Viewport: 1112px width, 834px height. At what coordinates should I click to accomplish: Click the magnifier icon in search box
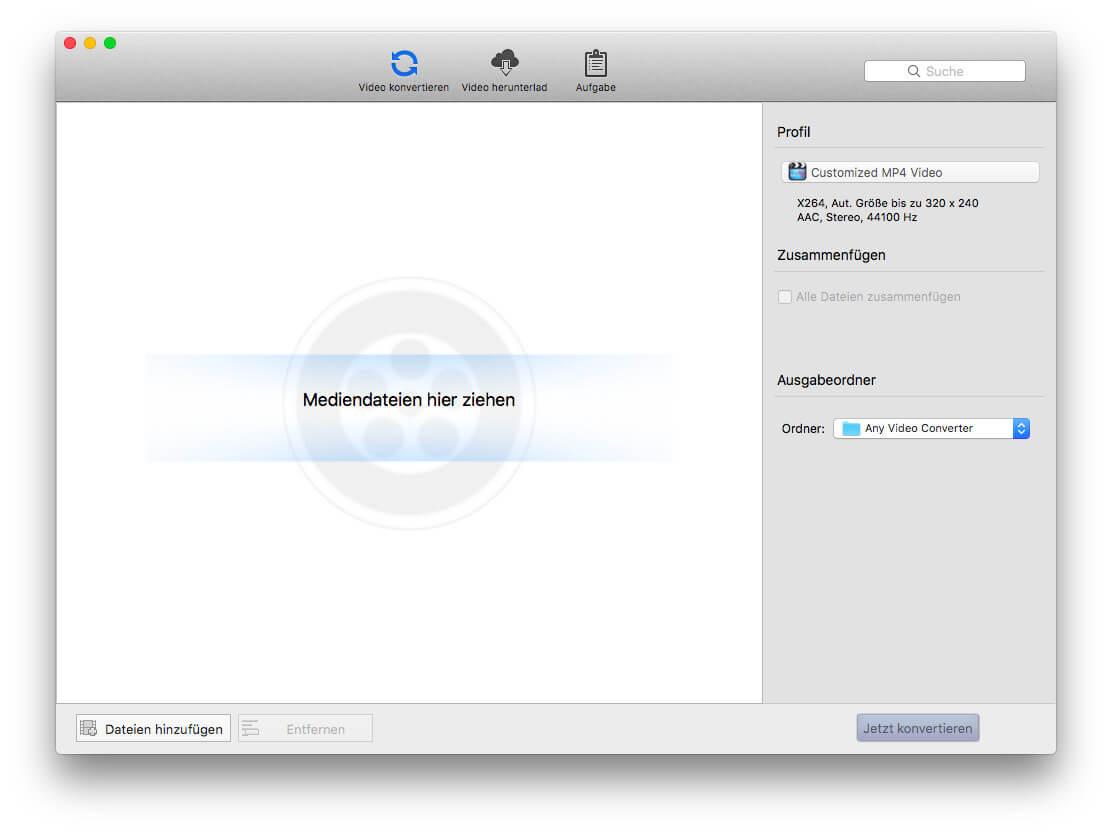tap(913, 71)
